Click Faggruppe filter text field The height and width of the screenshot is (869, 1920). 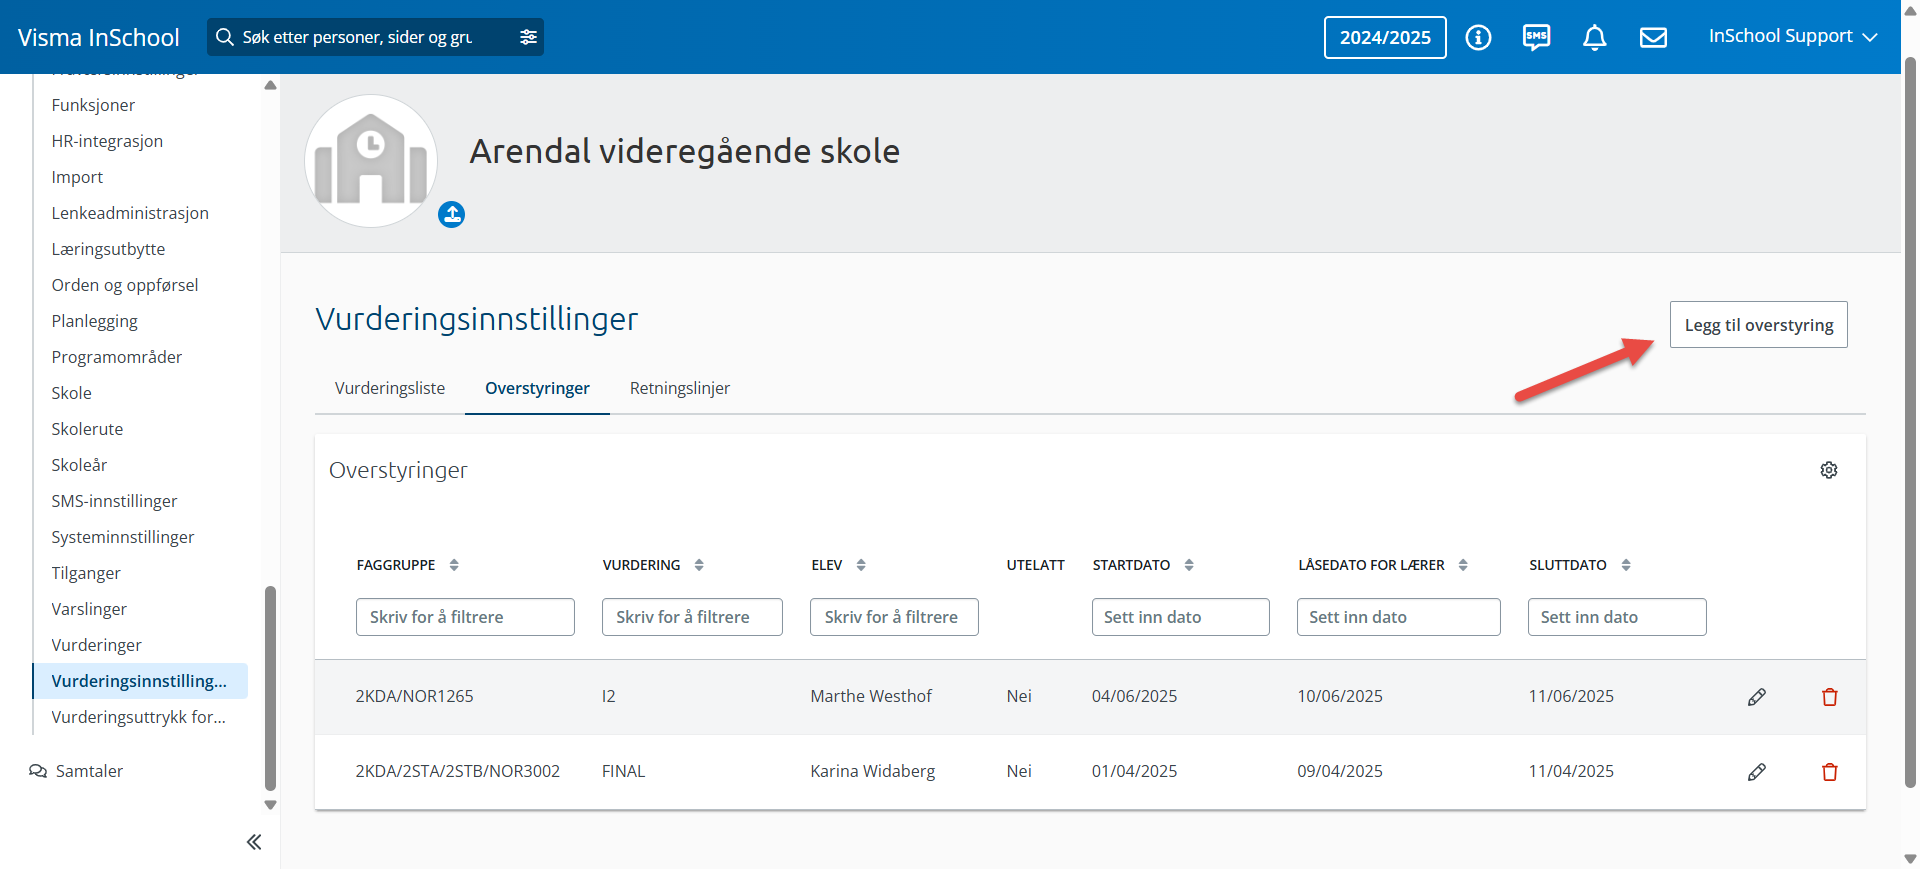pyautogui.click(x=465, y=617)
